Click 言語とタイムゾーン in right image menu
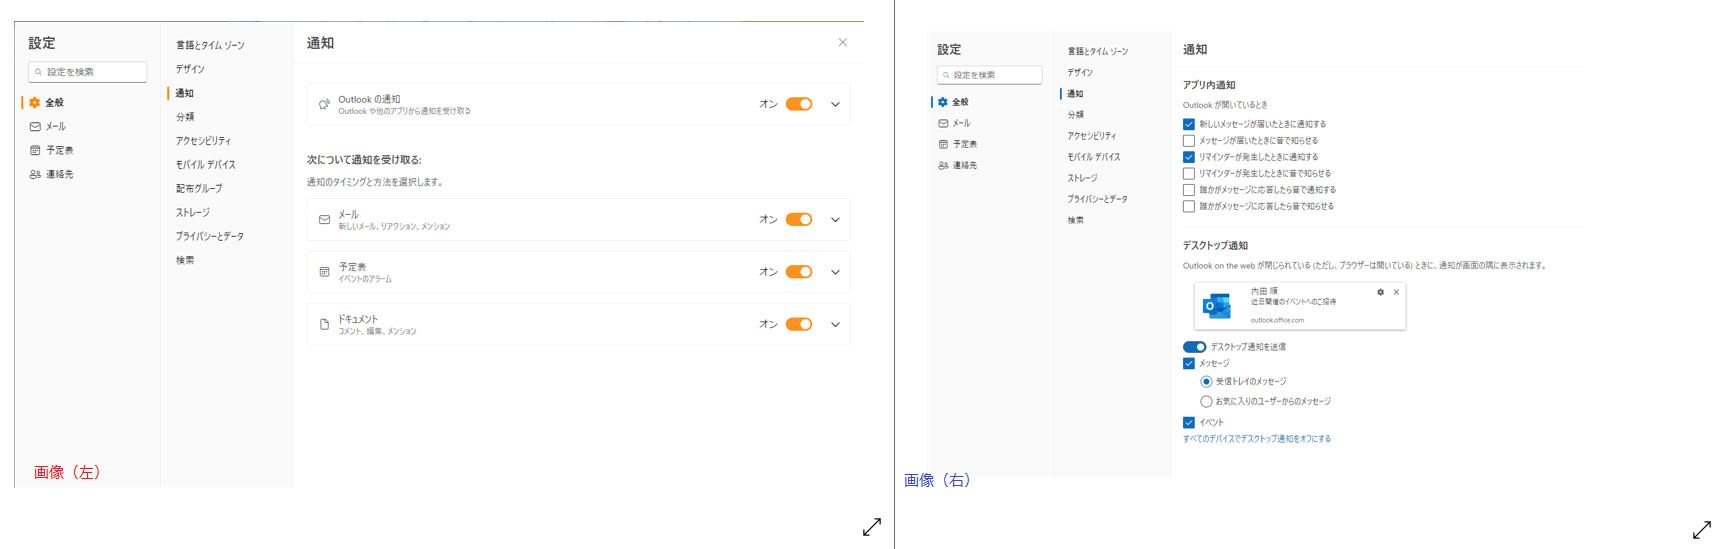 pos(1097,52)
